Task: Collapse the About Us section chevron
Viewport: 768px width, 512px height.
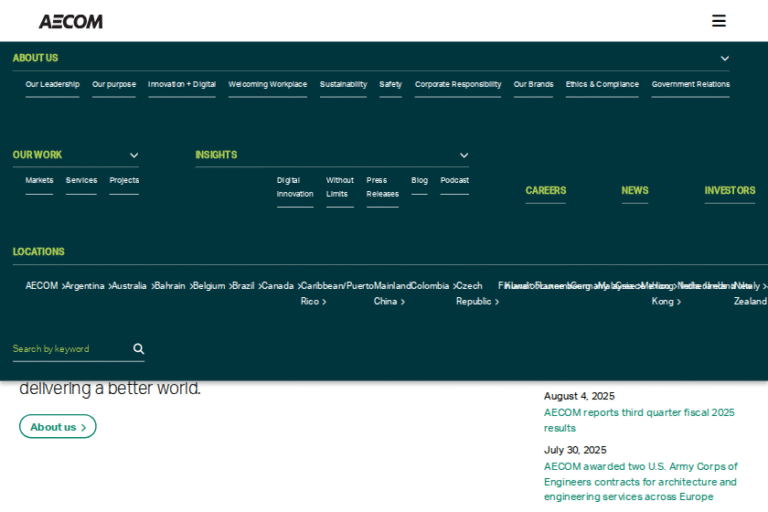Action: pos(725,58)
